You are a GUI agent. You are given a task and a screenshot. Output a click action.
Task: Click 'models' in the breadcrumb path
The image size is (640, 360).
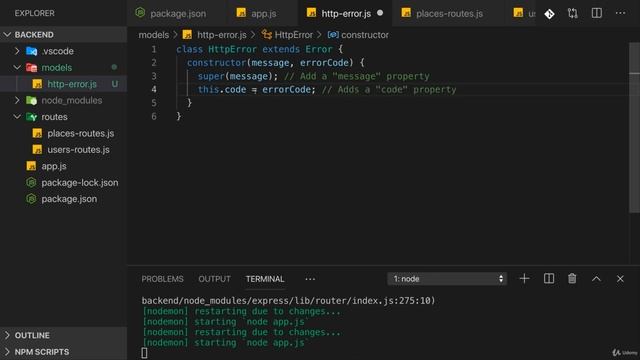click(153, 35)
